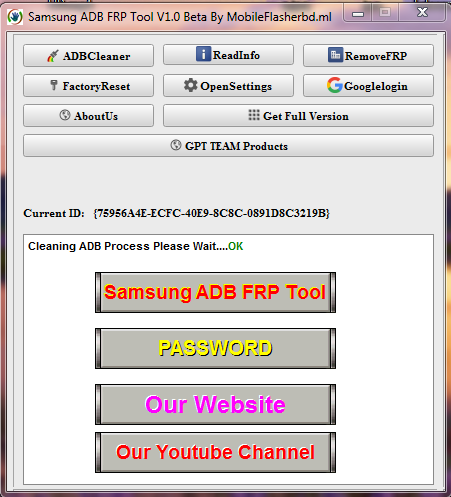
Task: Select the Current ID GUID text
Action: click(212, 213)
